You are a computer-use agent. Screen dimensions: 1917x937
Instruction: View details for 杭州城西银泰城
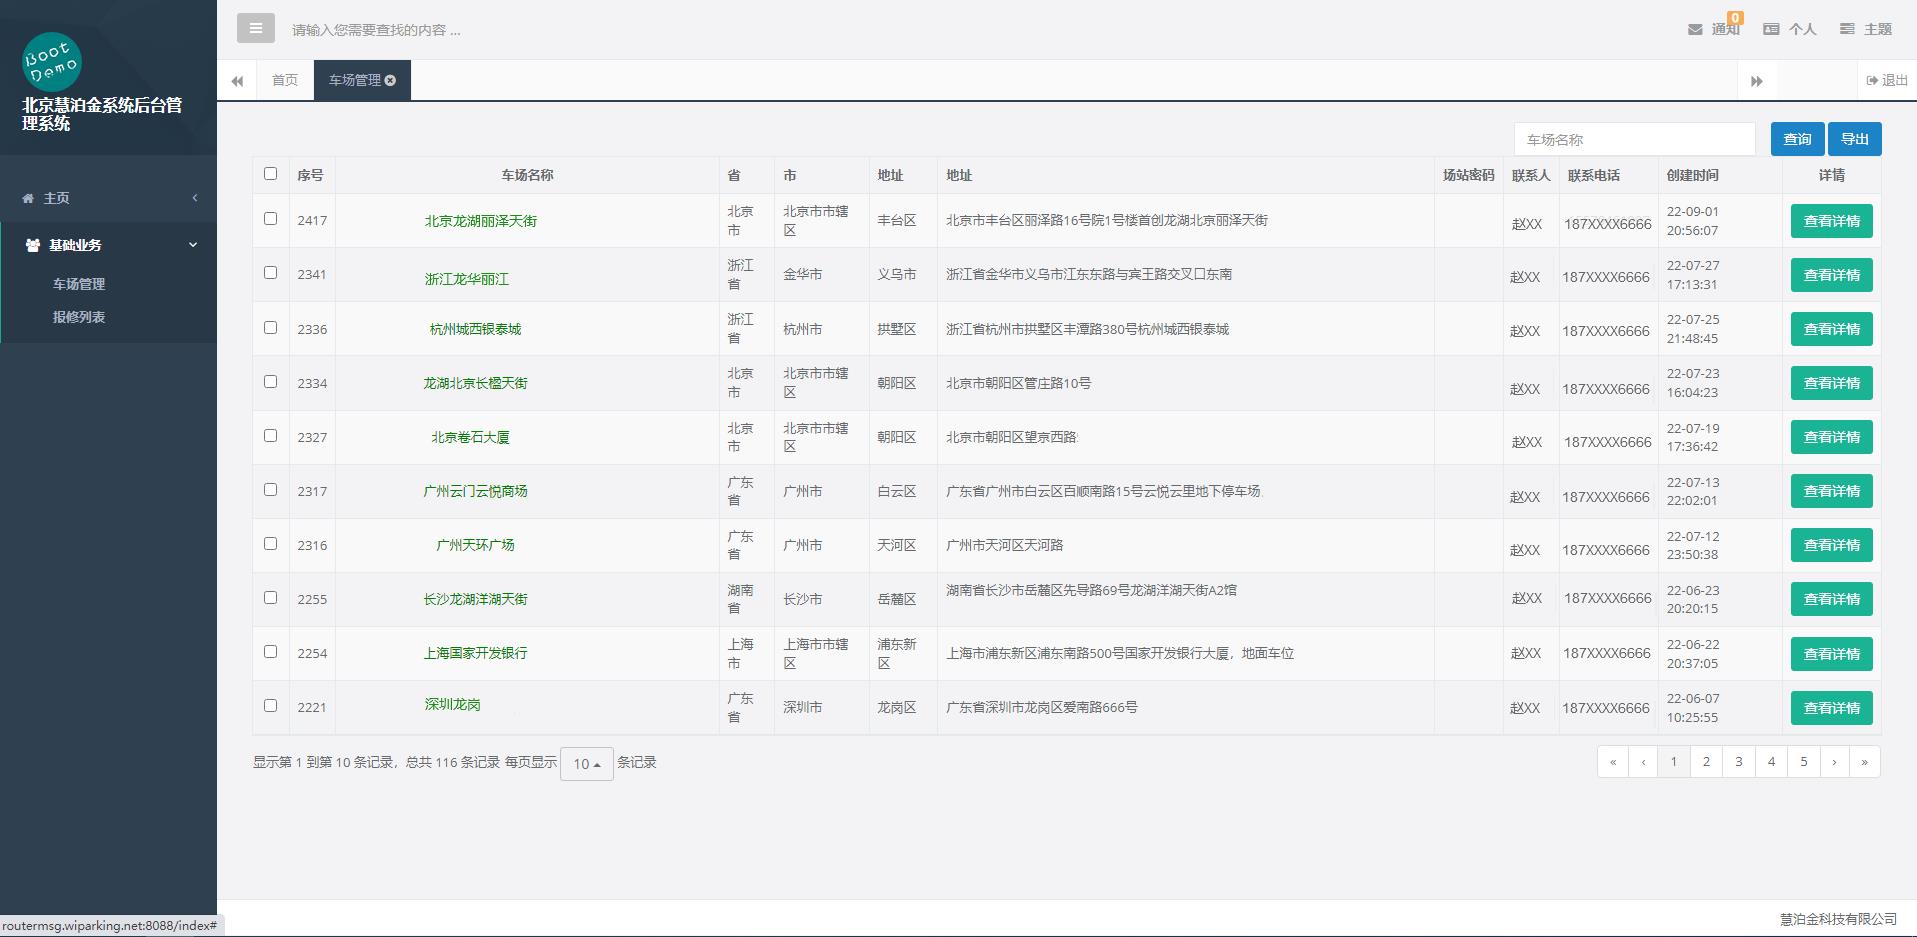tap(1830, 330)
